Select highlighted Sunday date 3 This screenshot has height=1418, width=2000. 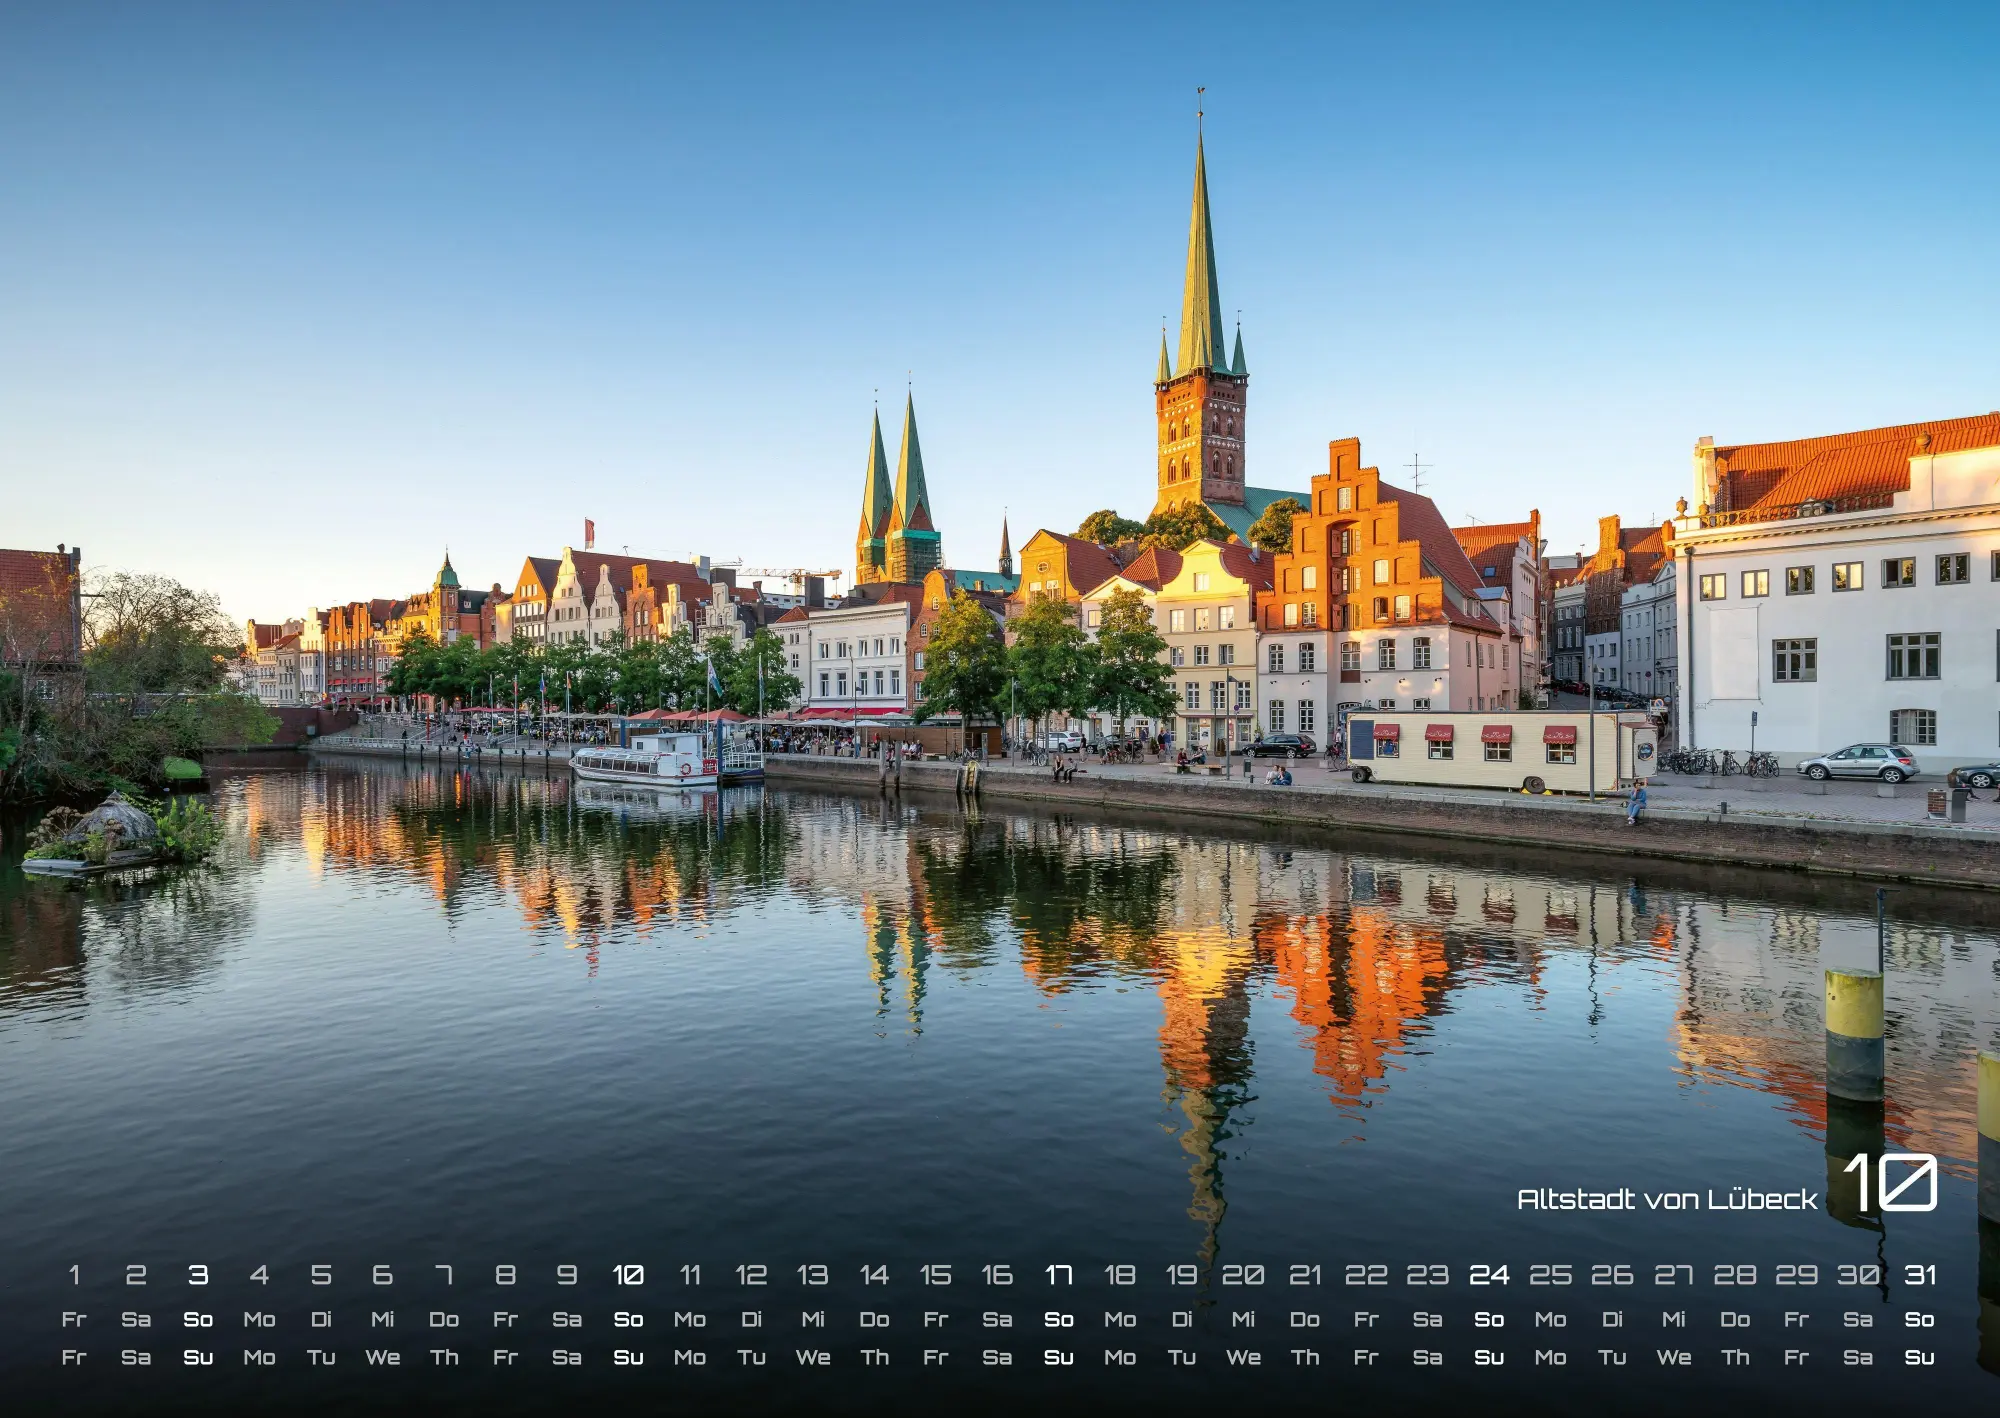pyautogui.click(x=198, y=1275)
